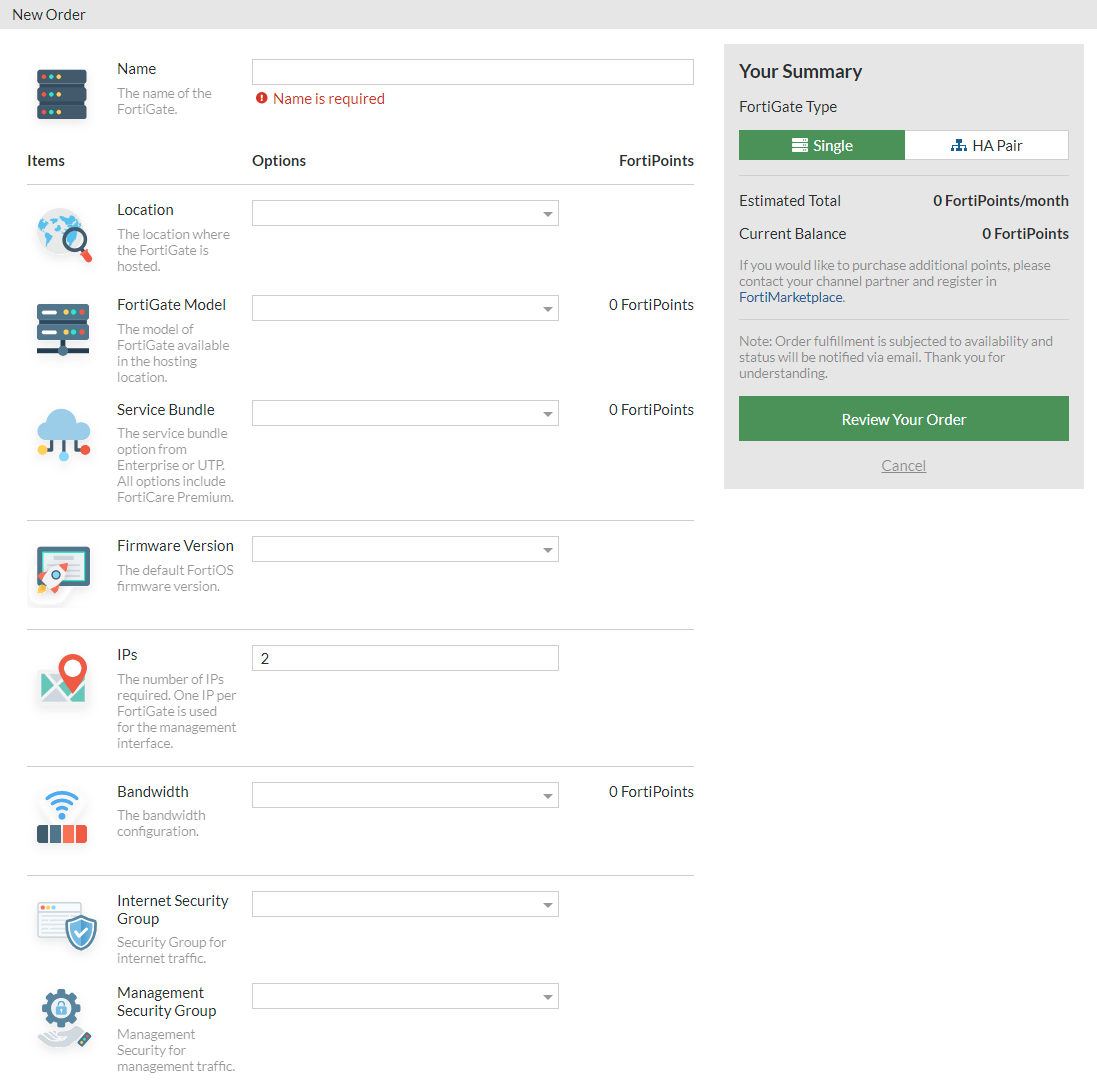This screenshot has width=1097, height=1080.
Task: Edit the number of IPs field
Action: 405,657
